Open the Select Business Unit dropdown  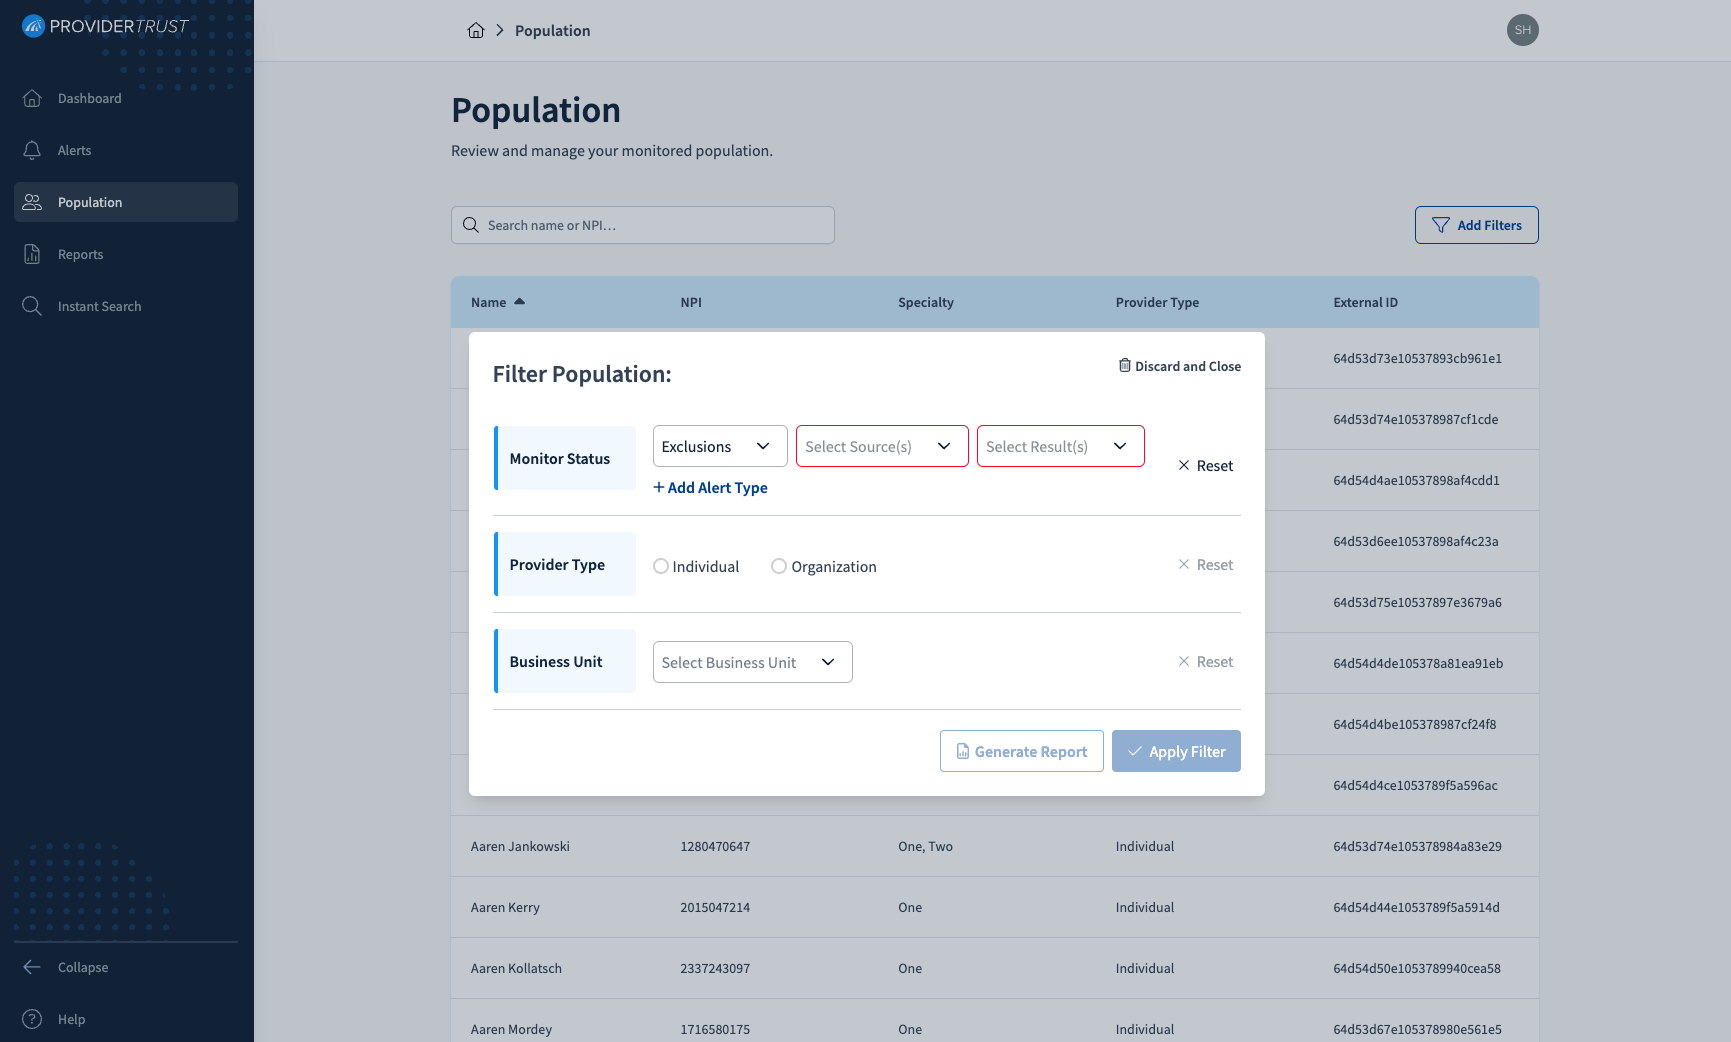coord(752,662)
